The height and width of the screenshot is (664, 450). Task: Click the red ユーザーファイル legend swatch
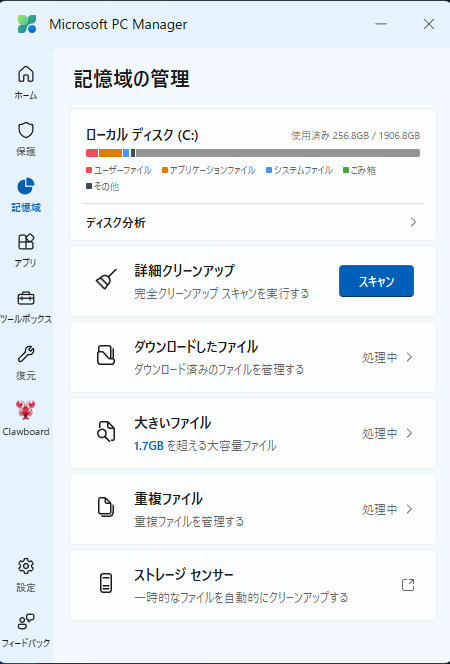pyautogui.click(x=89, y=170)
